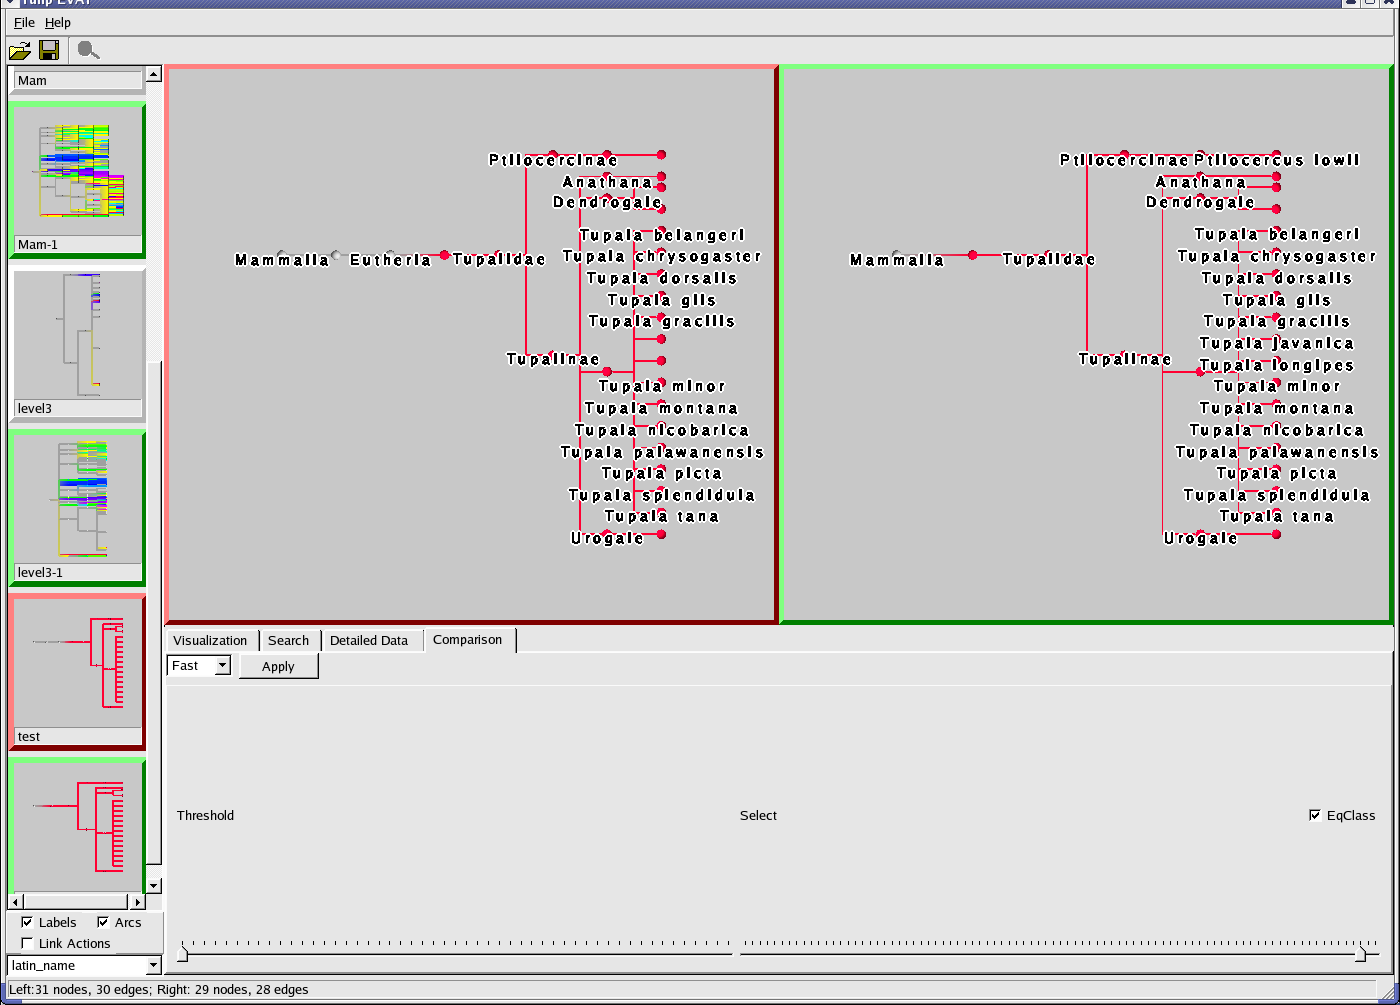Select the Mam-1 graph thumbnail
This screenshot has width=1400, height=1005.
77,180
